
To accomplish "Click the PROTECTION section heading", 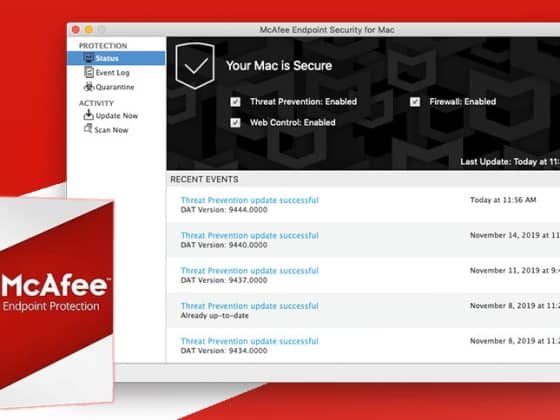I will (103, 46).
